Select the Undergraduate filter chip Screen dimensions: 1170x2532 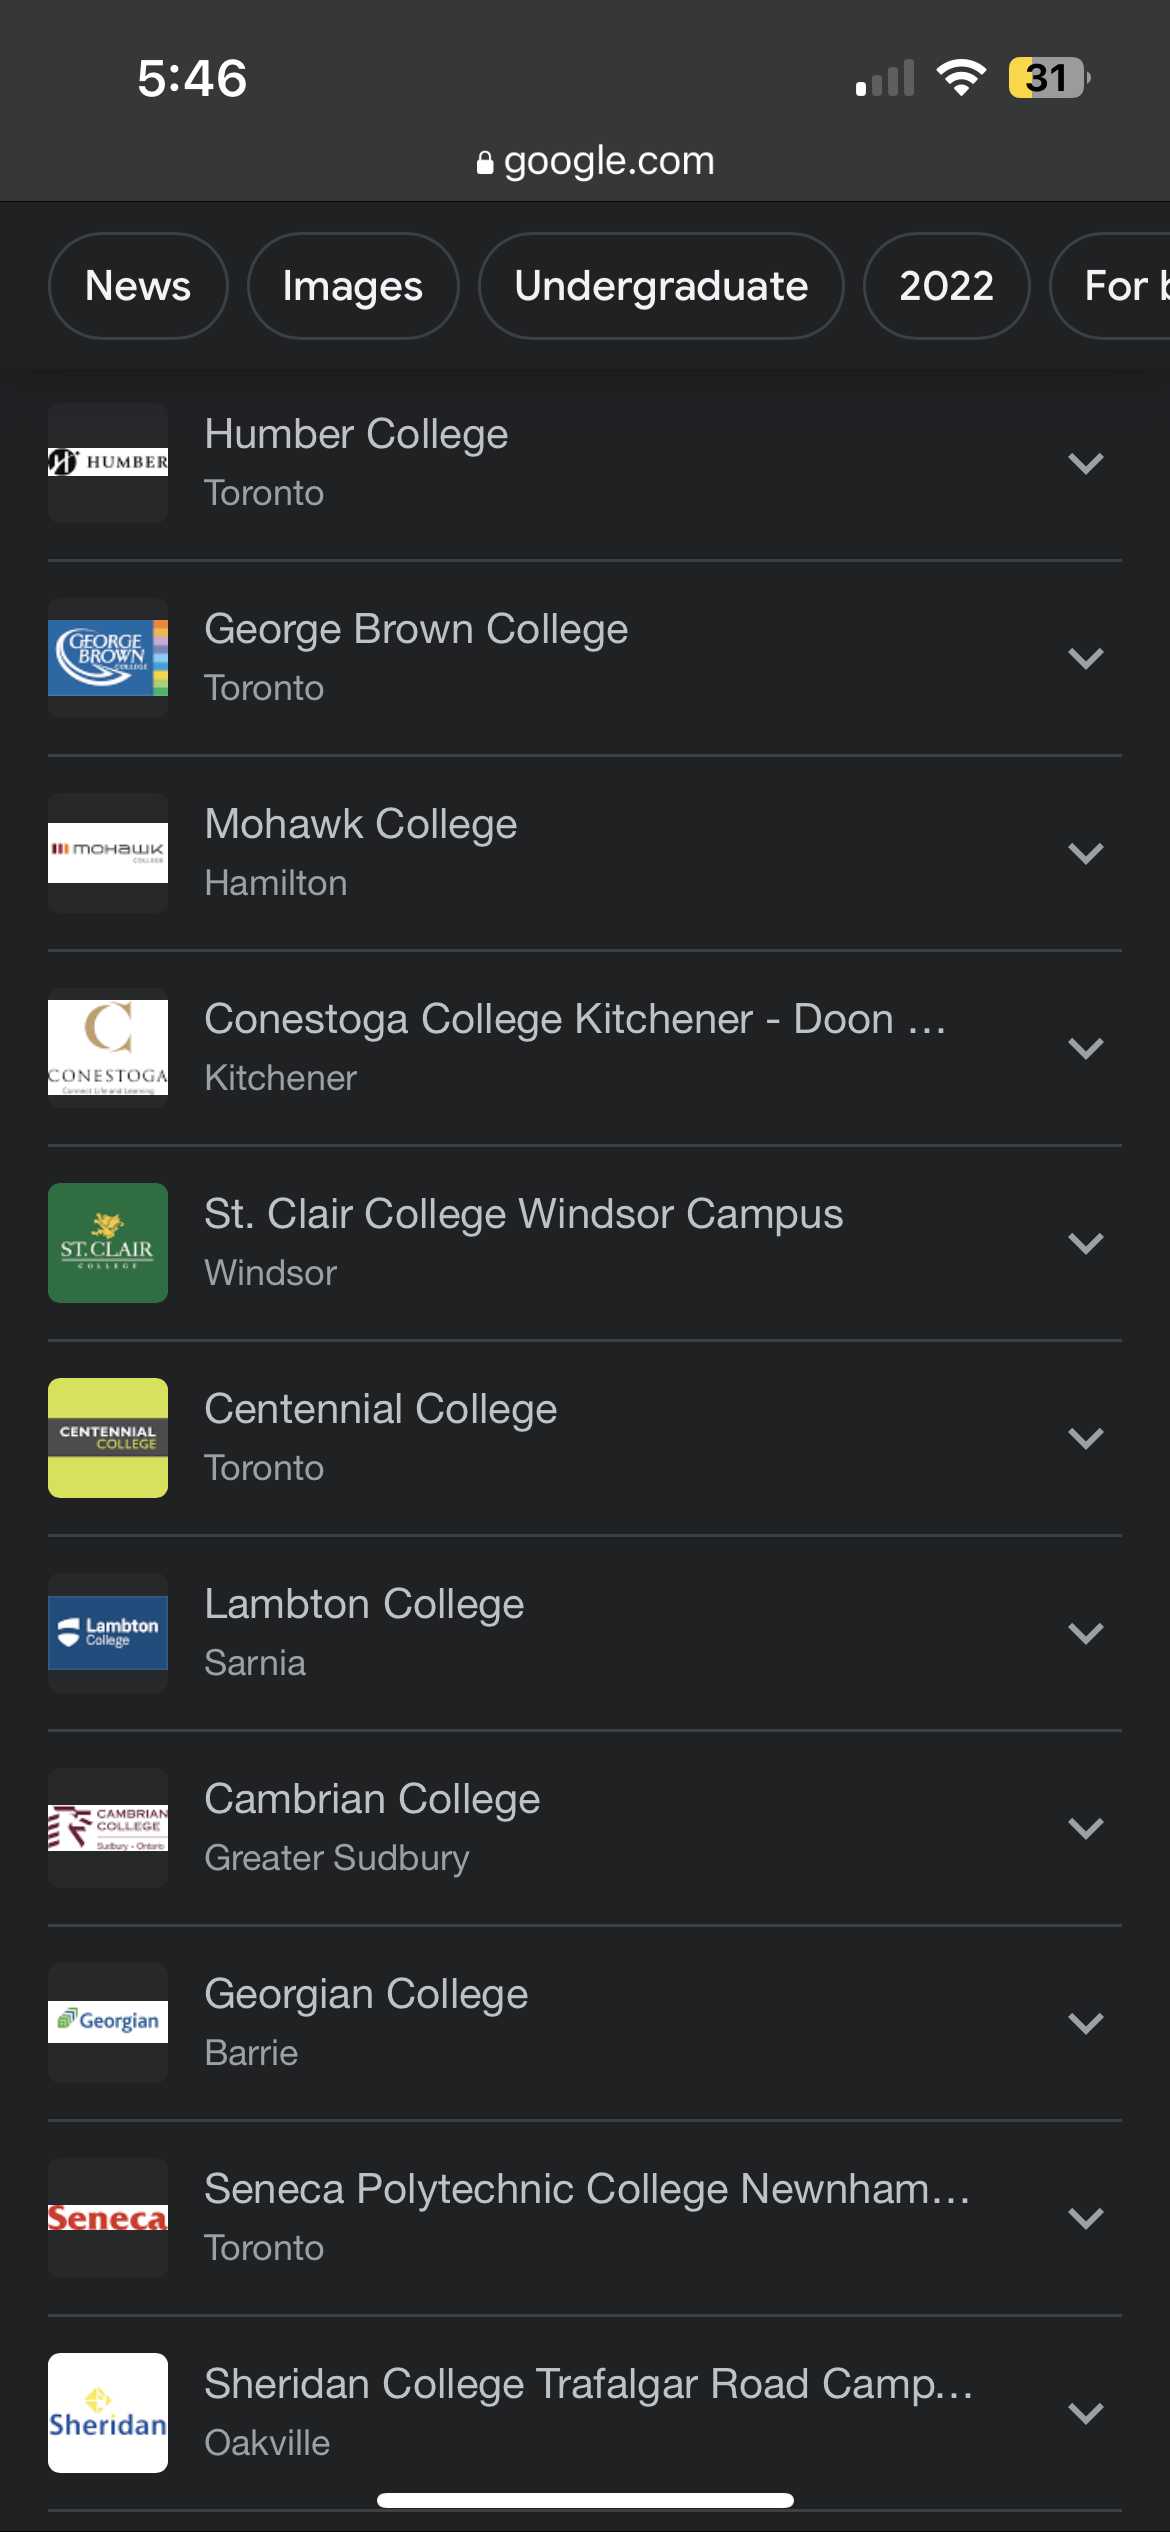coord(661,286)
